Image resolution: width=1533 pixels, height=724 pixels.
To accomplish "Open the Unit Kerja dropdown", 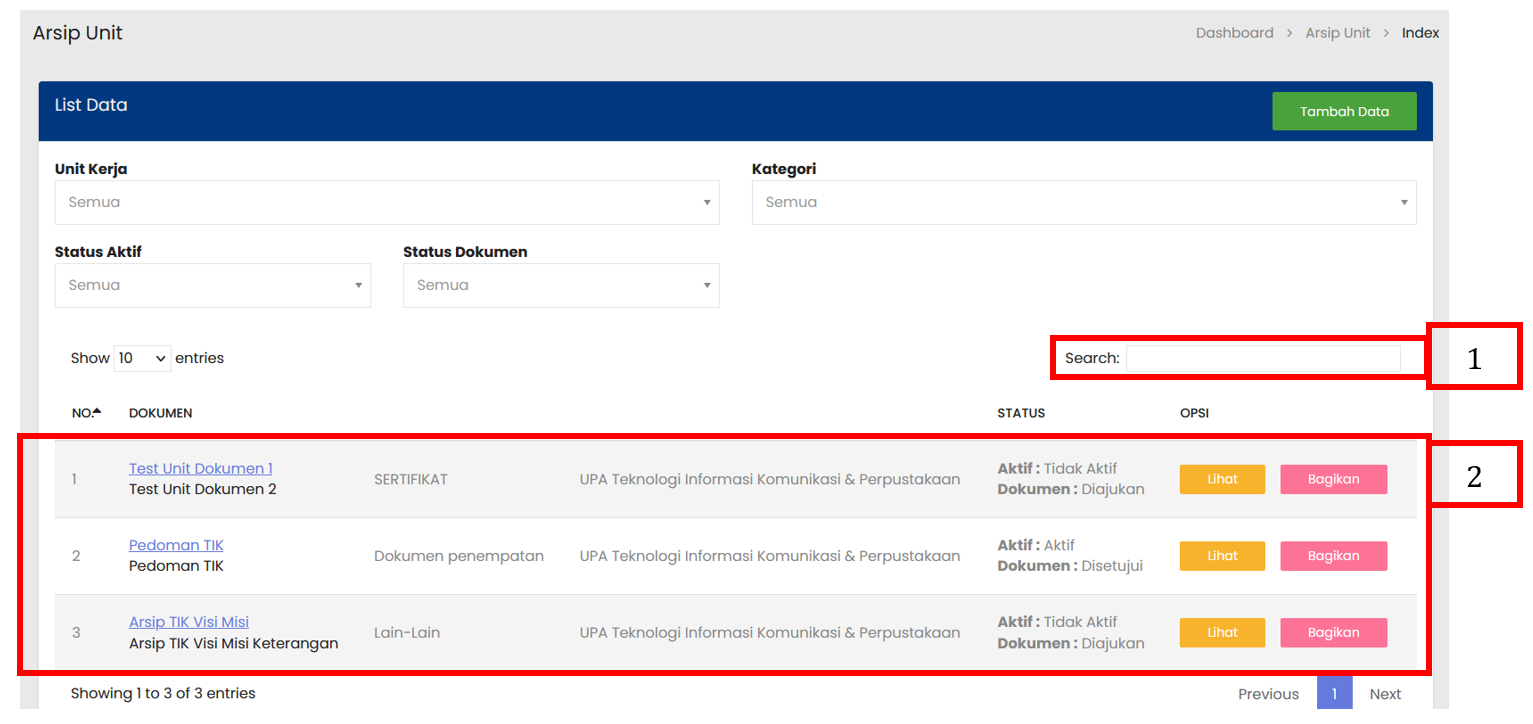I will tap(386, 202).
